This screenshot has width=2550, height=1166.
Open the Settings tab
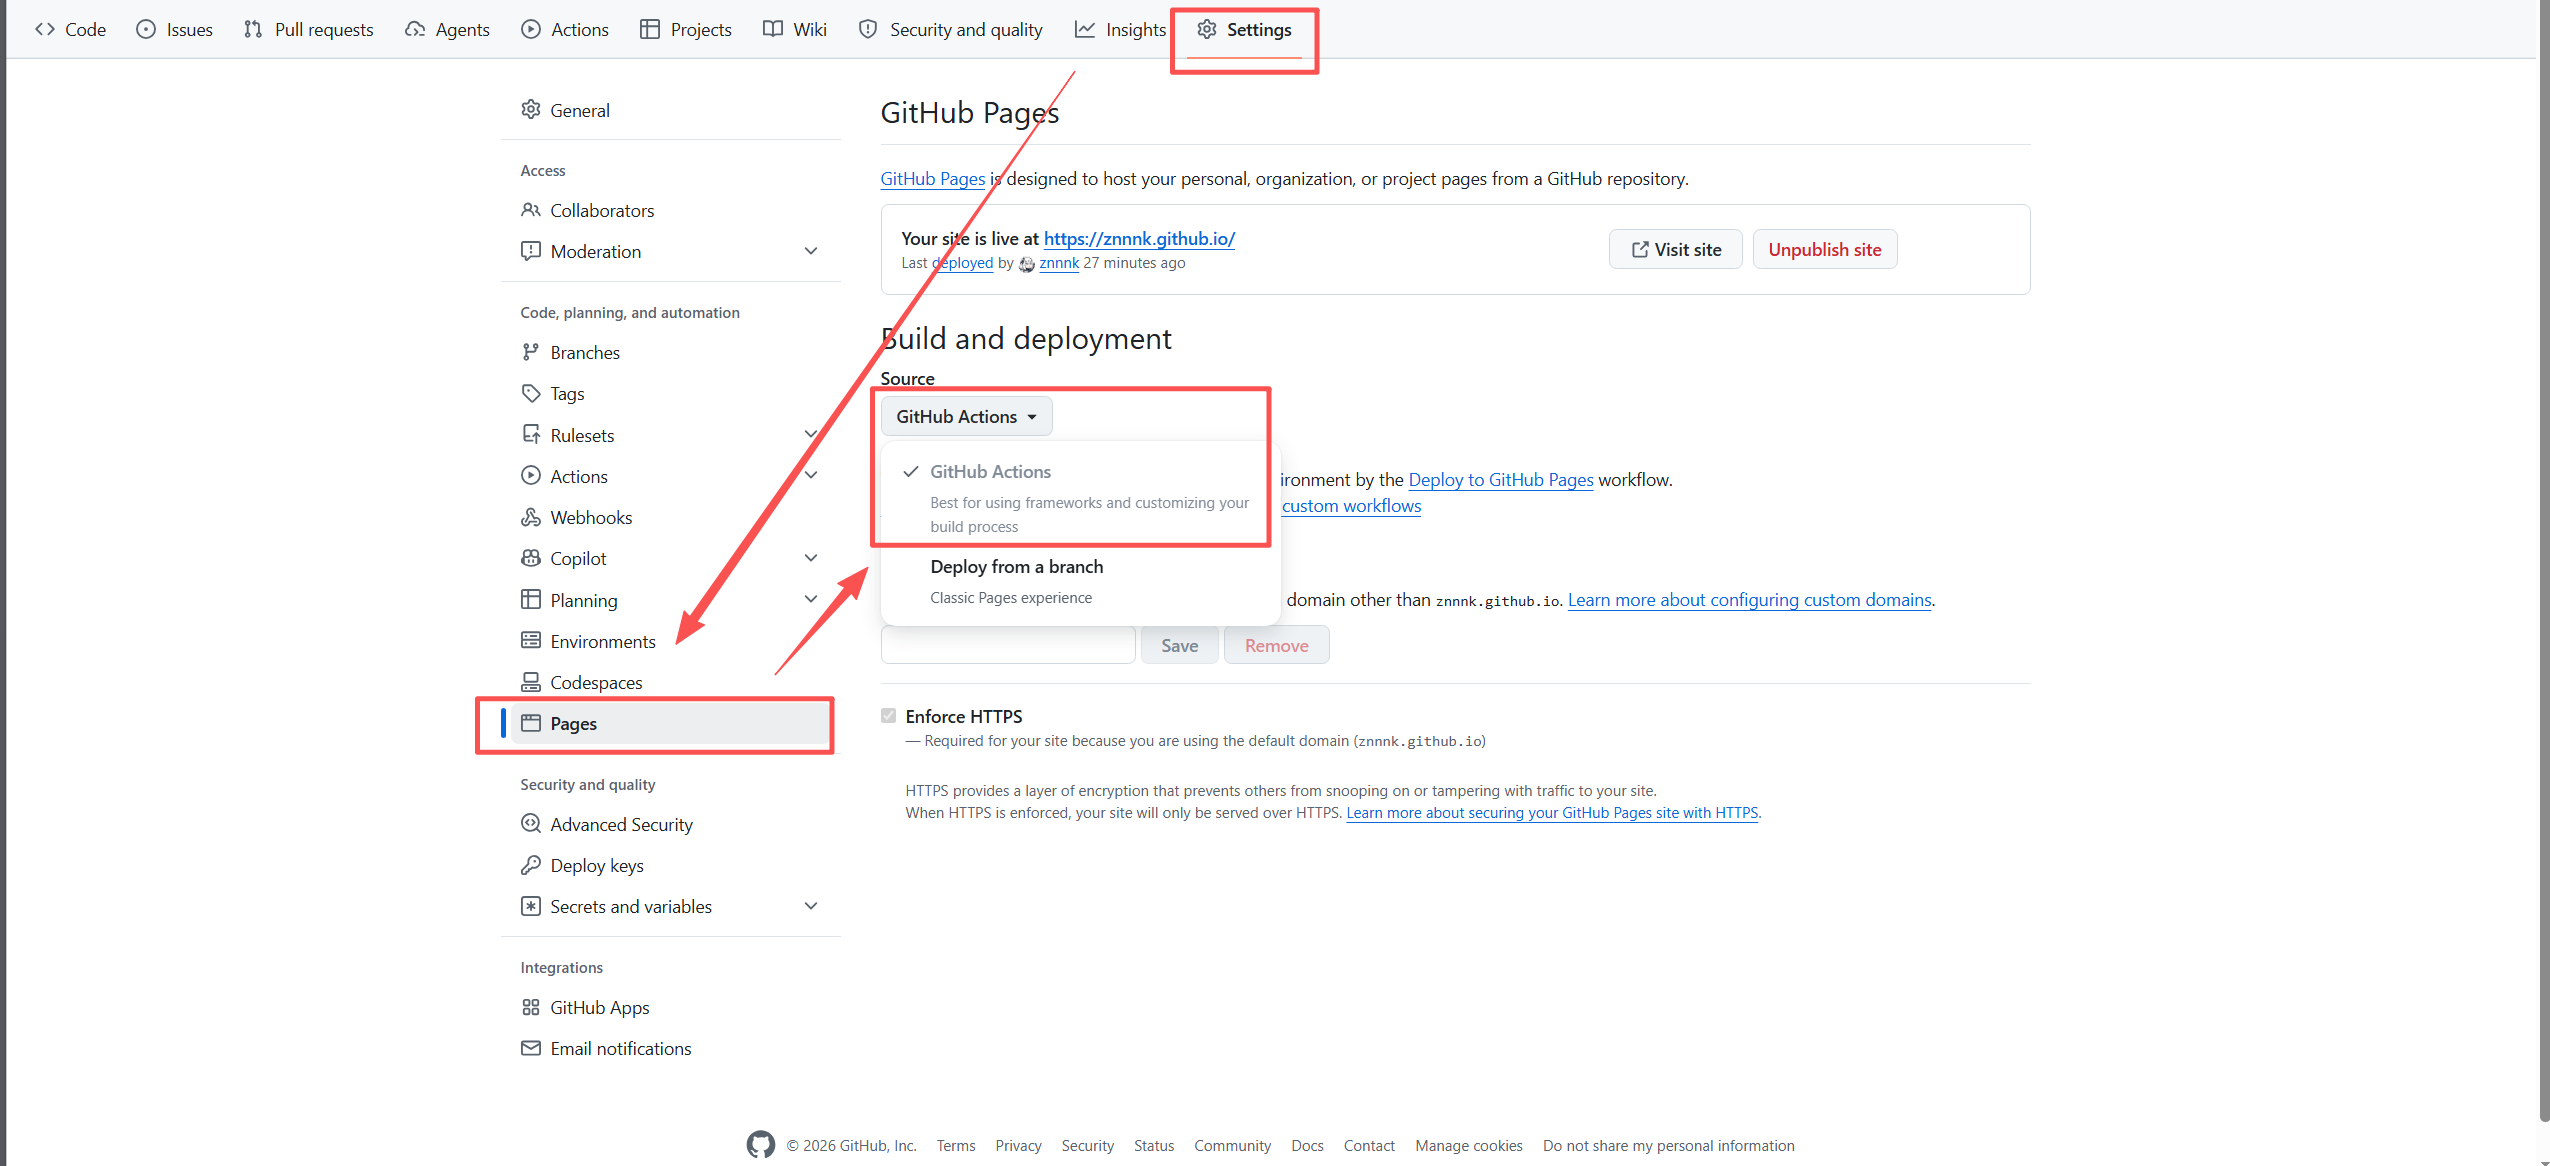pos(1244,29)
